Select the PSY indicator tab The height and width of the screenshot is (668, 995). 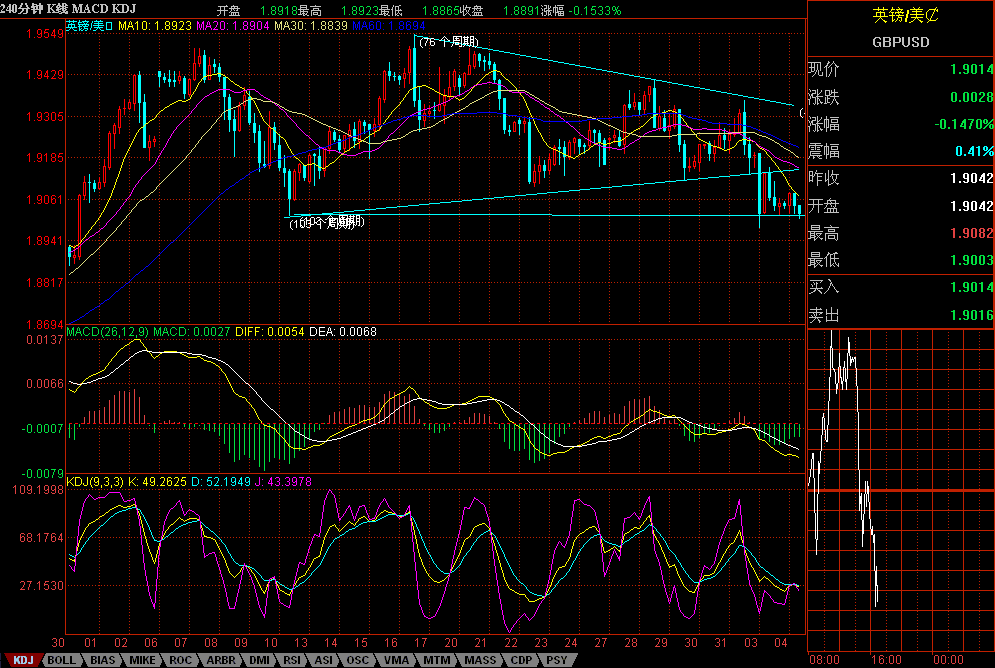[557, 660]
